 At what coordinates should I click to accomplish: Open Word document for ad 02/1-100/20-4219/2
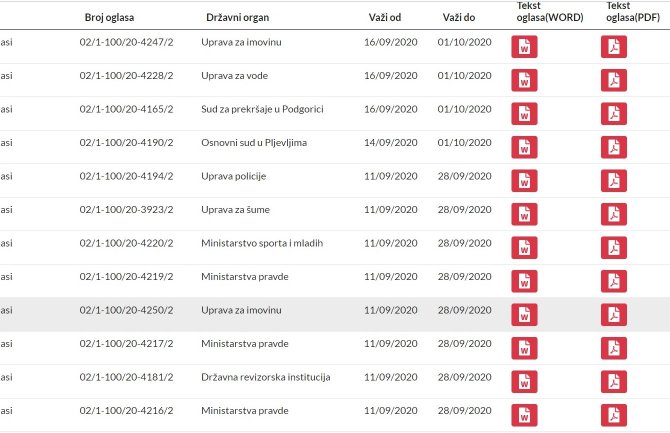524,281
